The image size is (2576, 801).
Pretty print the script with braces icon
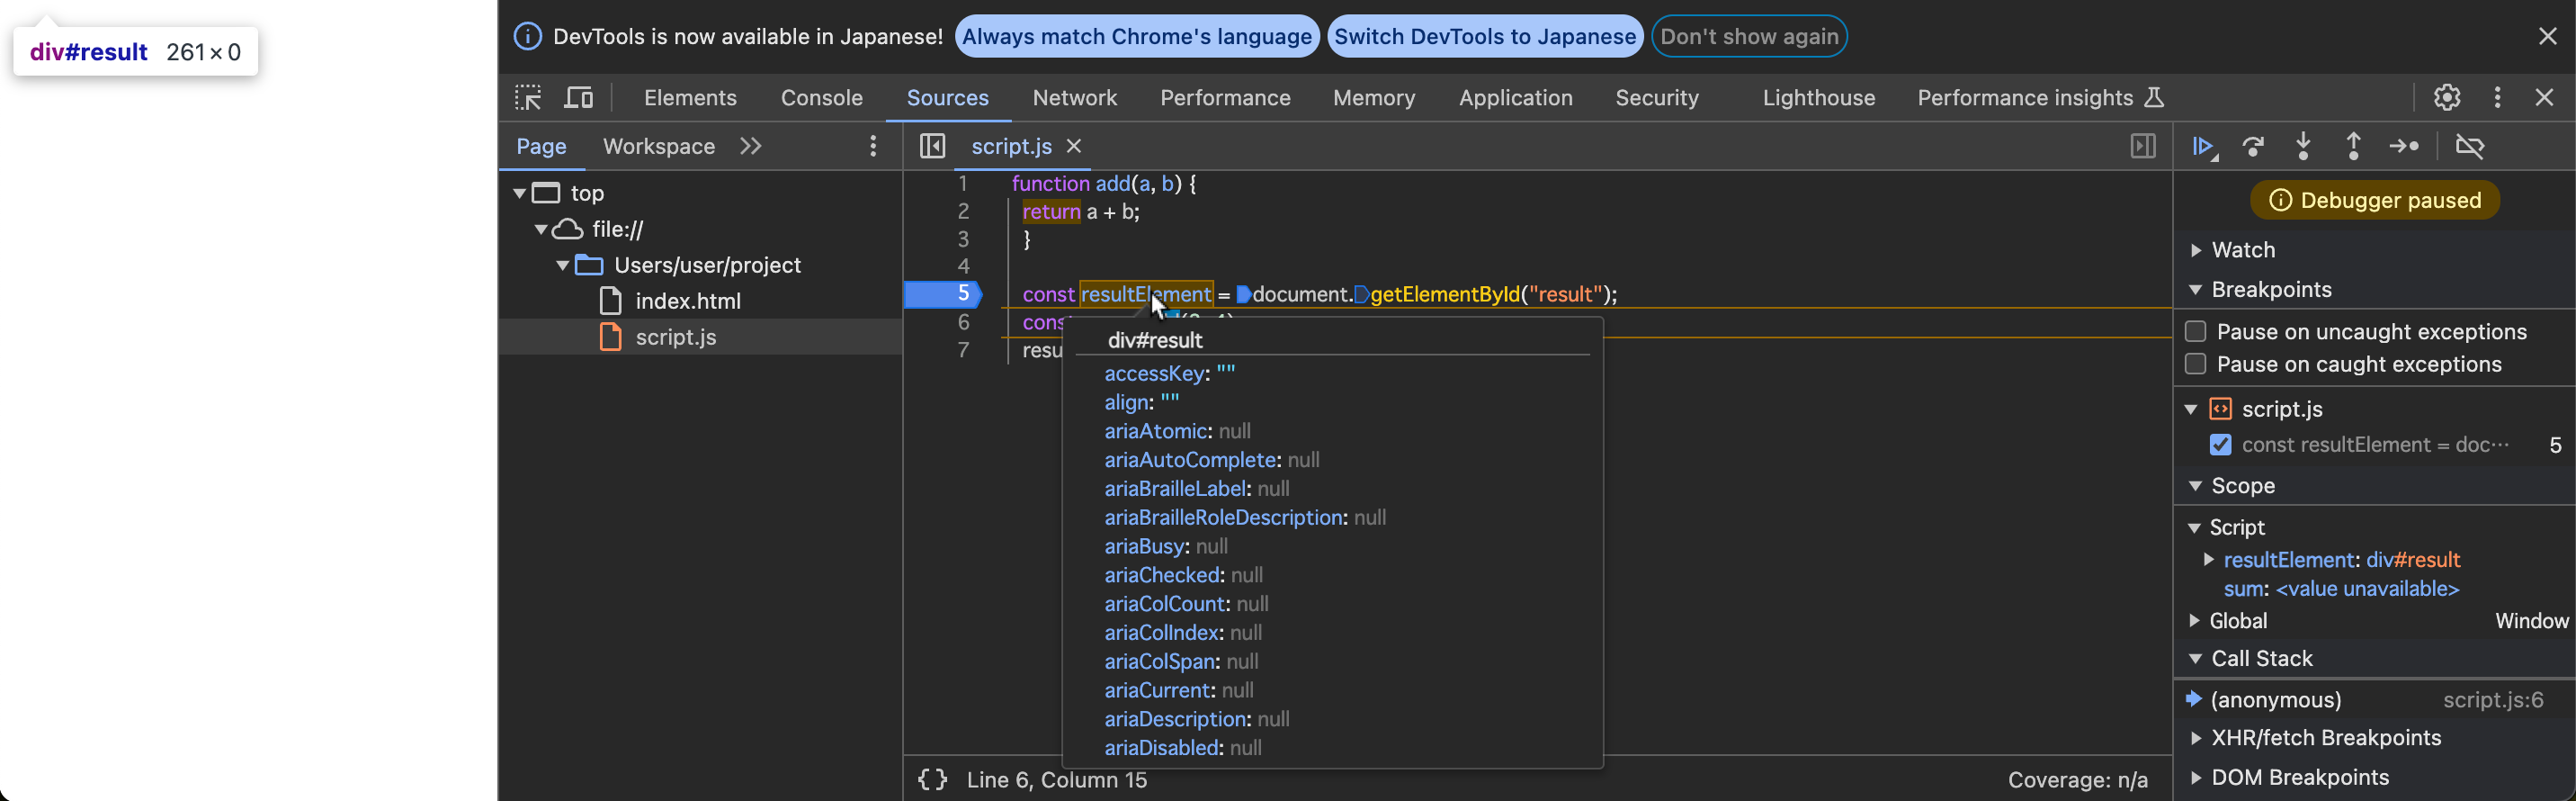tap(932, 780)
